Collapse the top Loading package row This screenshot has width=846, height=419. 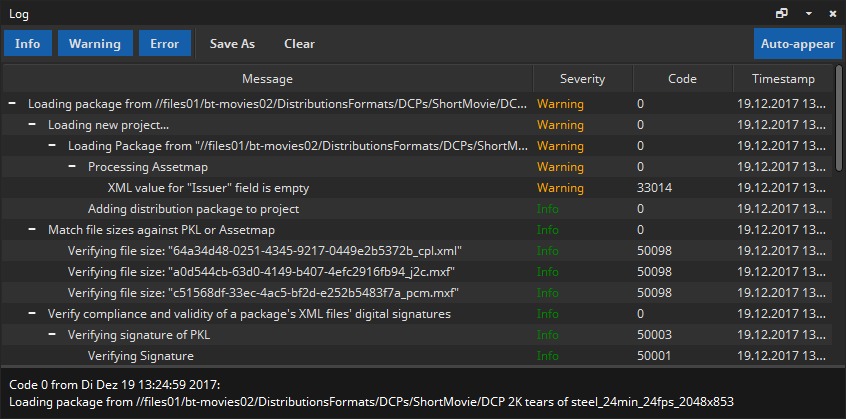point(12,104)
